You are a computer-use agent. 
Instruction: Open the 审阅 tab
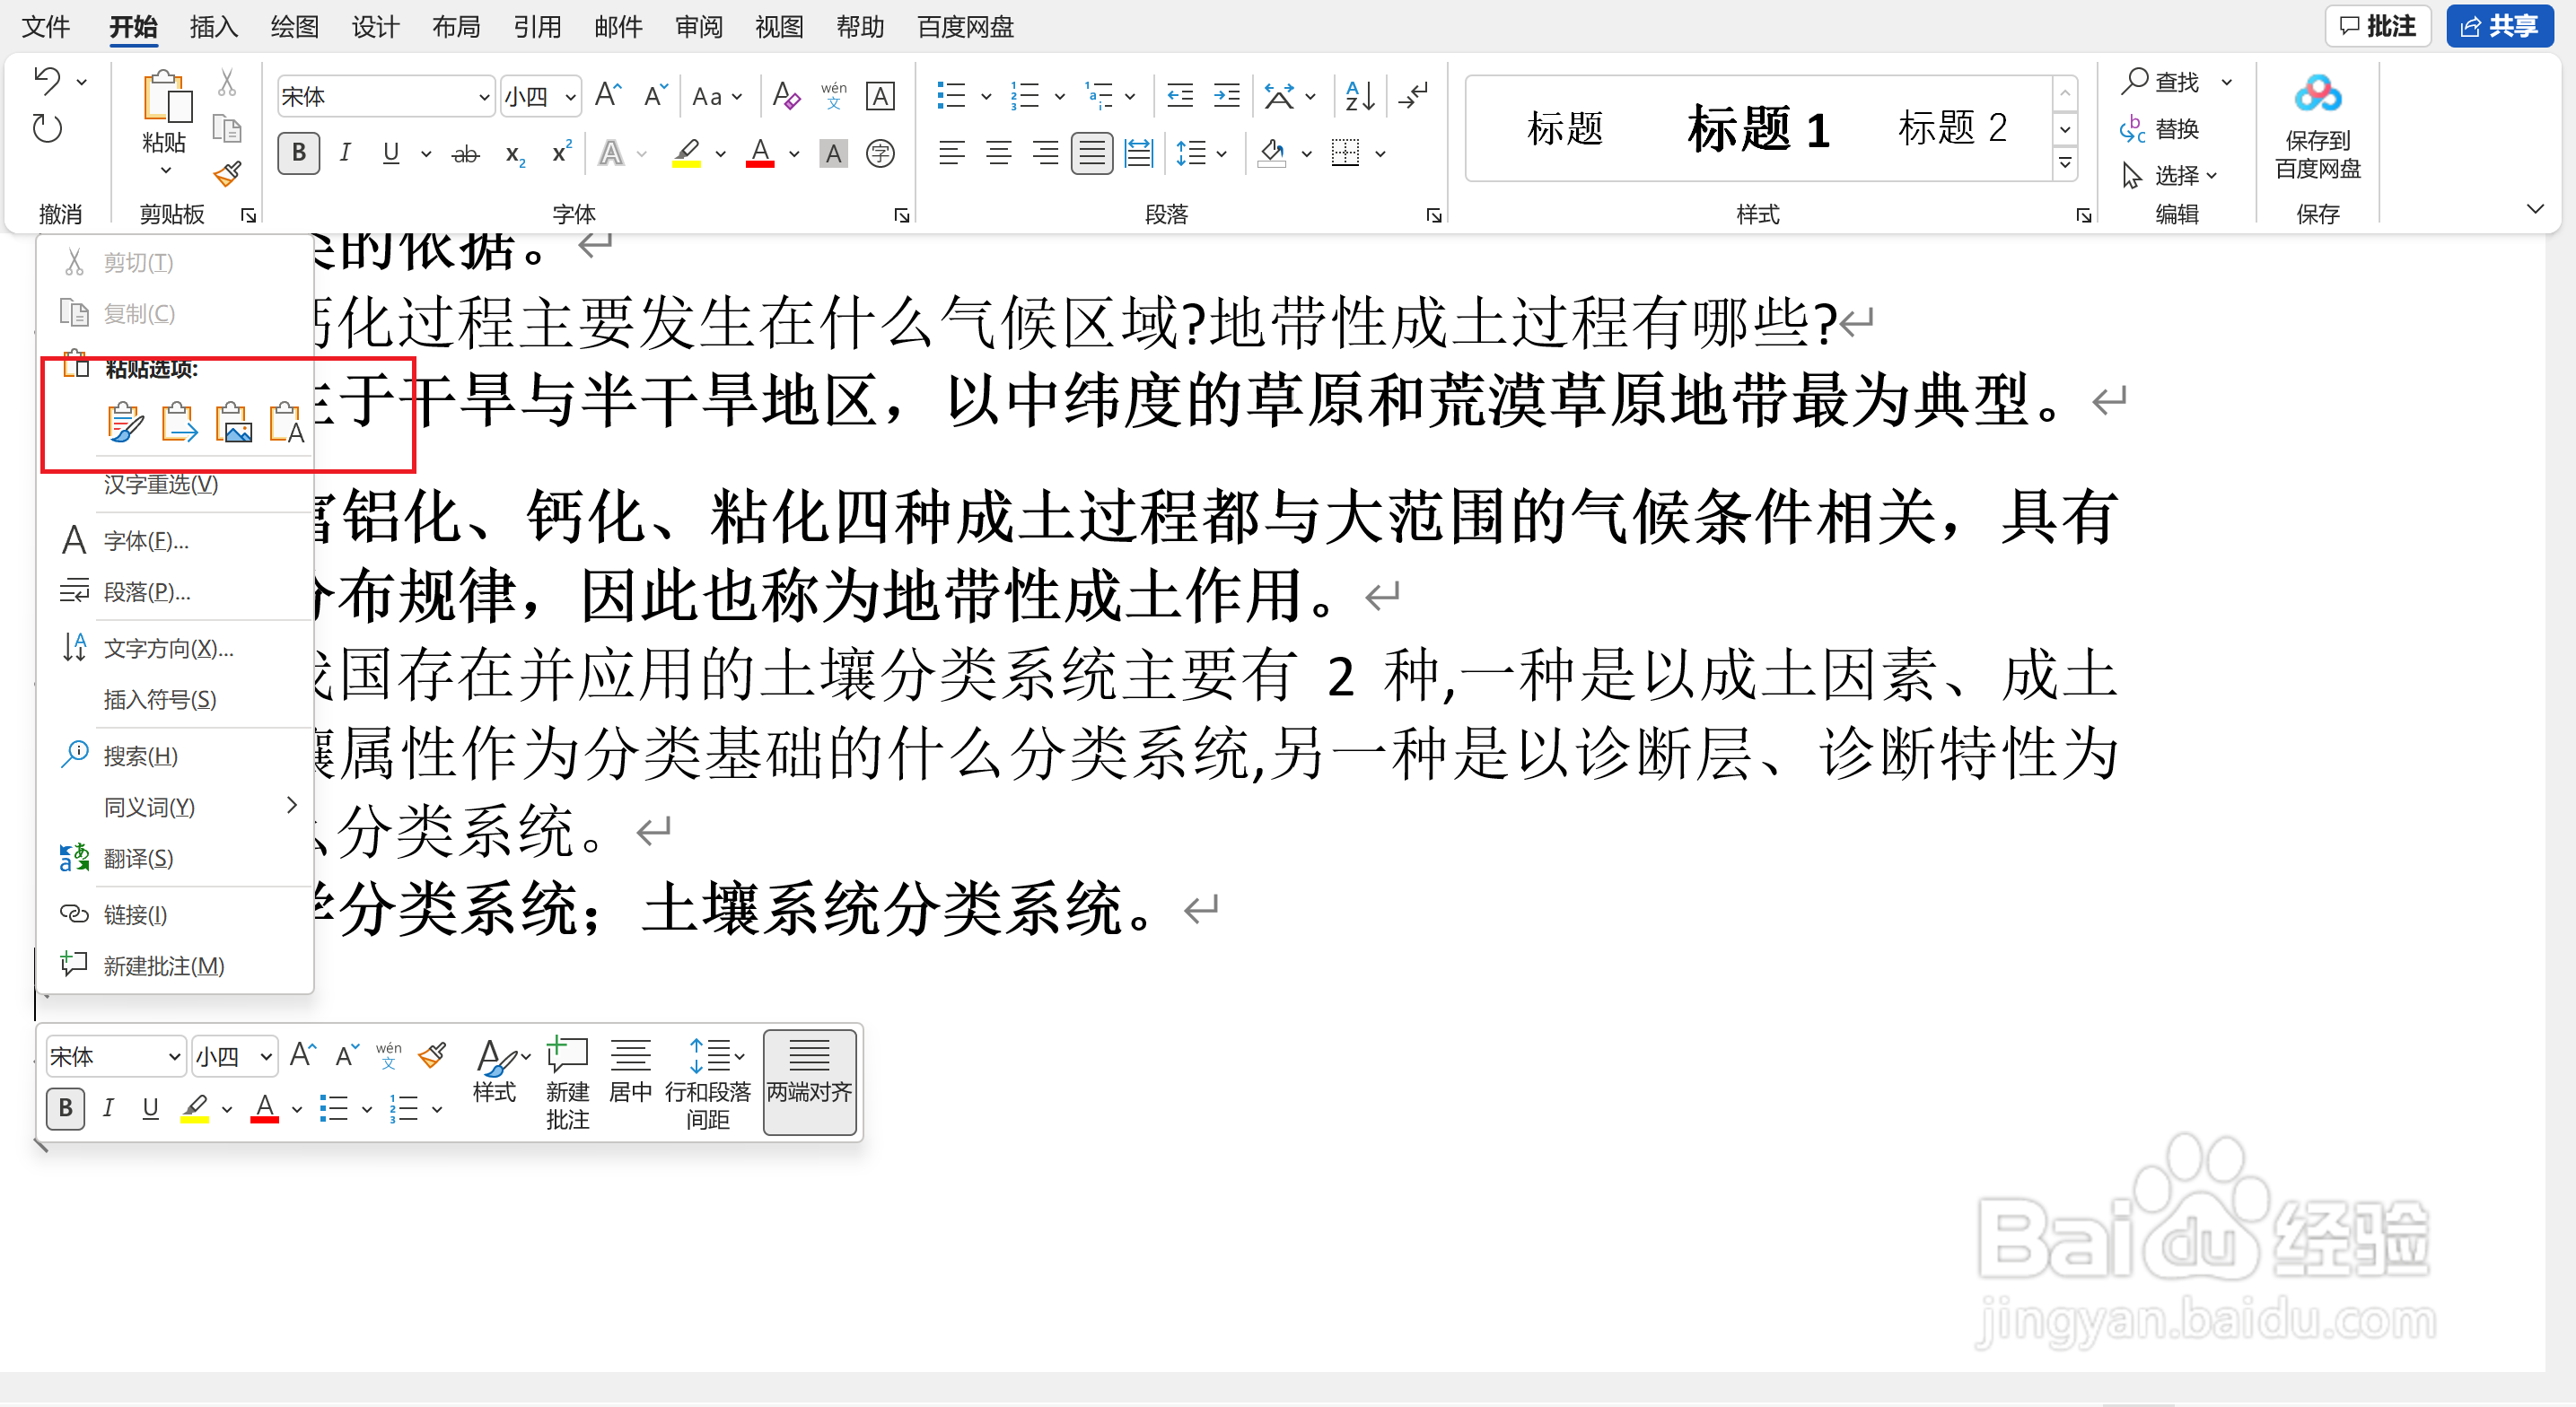(x=698, y=27)
